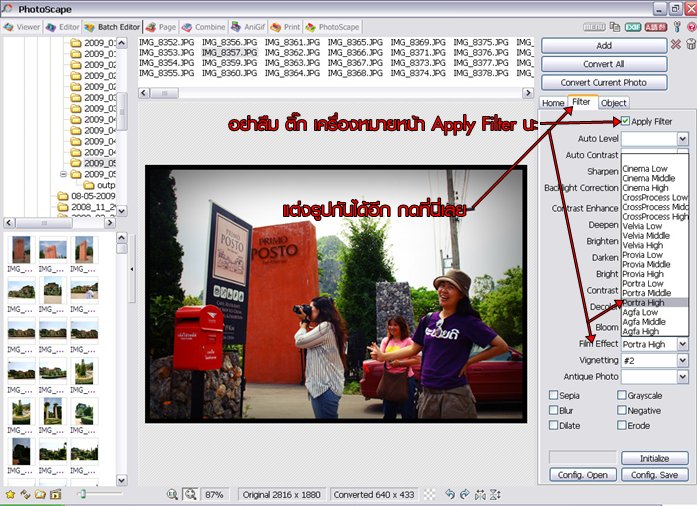Click down arrow of folder tree scrollbar
This screenshot has height=506, width=697.
[122, 210]
